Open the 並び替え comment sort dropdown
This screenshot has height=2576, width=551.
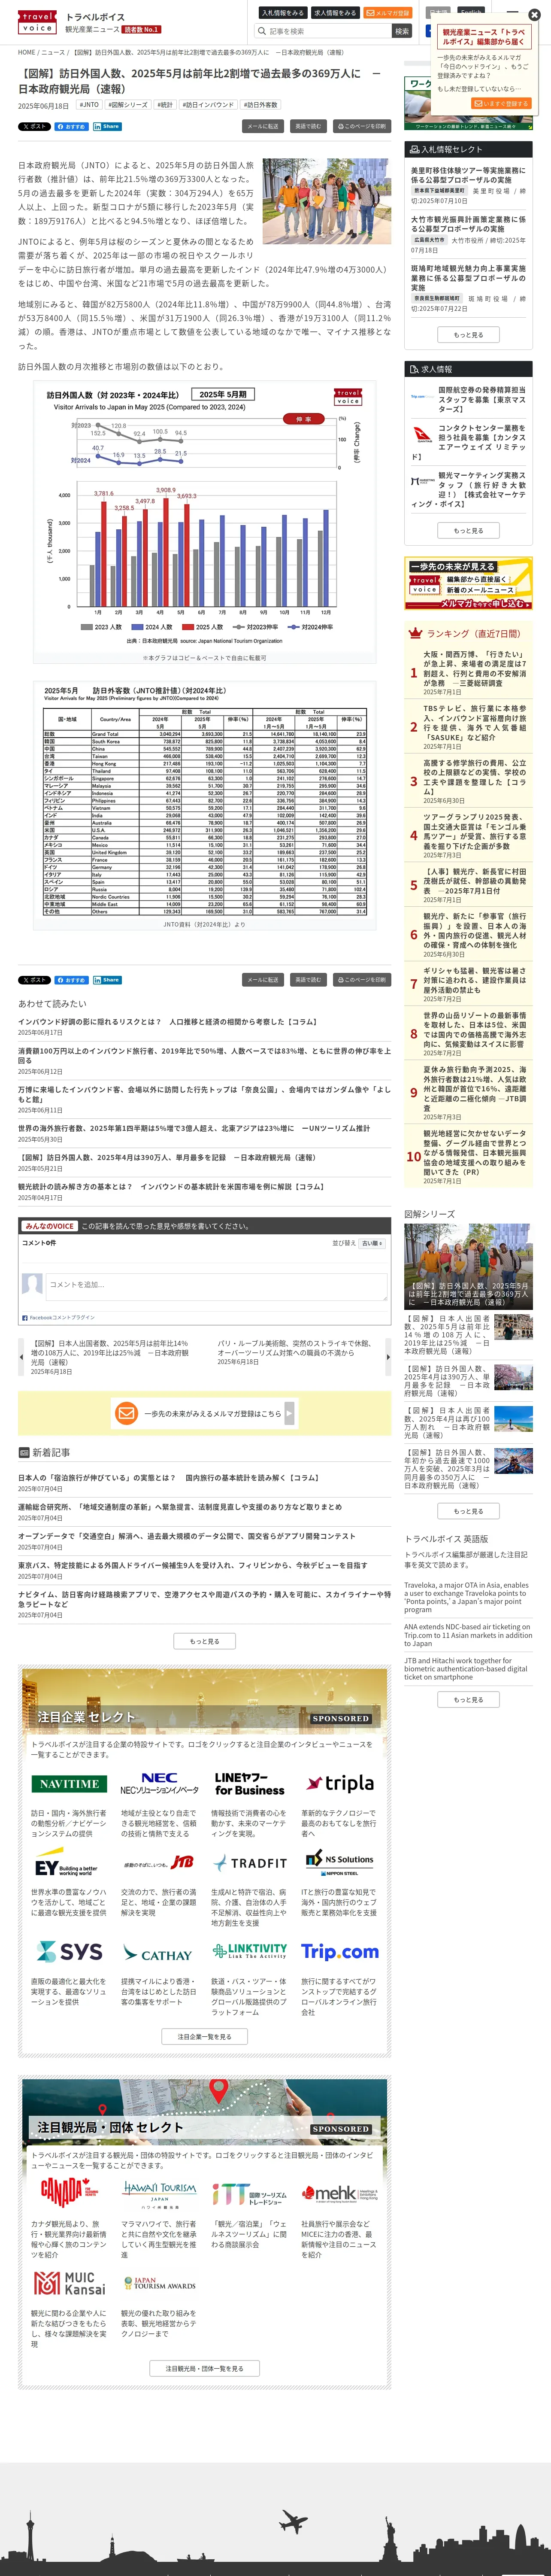371,1243
